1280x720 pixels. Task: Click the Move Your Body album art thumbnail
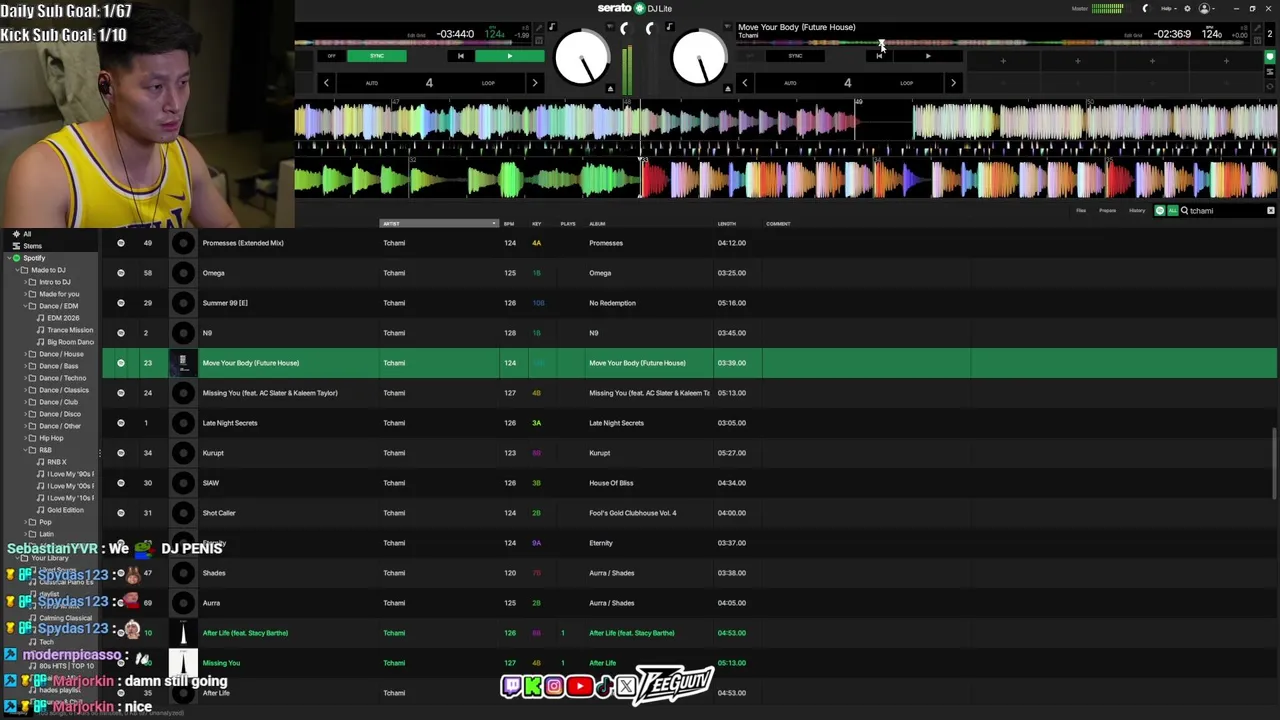pyautogui.click(x=183, y=363)
